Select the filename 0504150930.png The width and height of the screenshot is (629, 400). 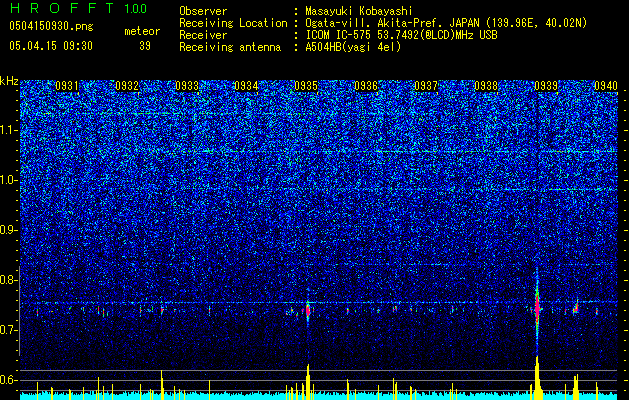51,26
